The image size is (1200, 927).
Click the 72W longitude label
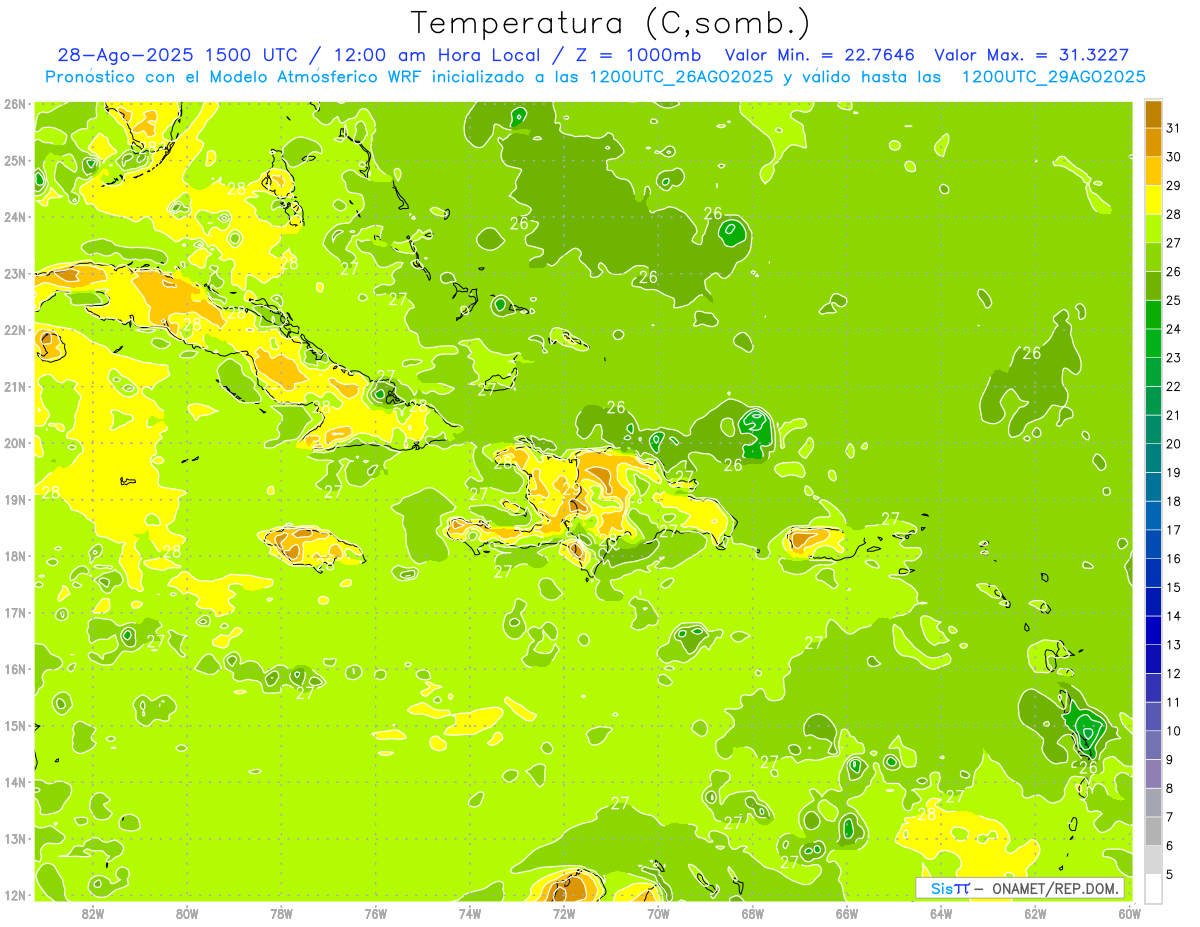(x=564, y=913)
